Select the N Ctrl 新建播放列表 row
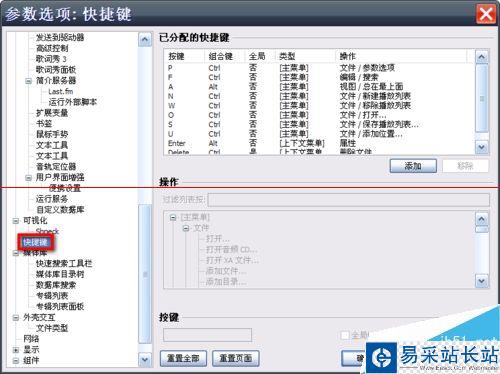The width and height of the screenshot is (500, 374). [x=319, y=96]
